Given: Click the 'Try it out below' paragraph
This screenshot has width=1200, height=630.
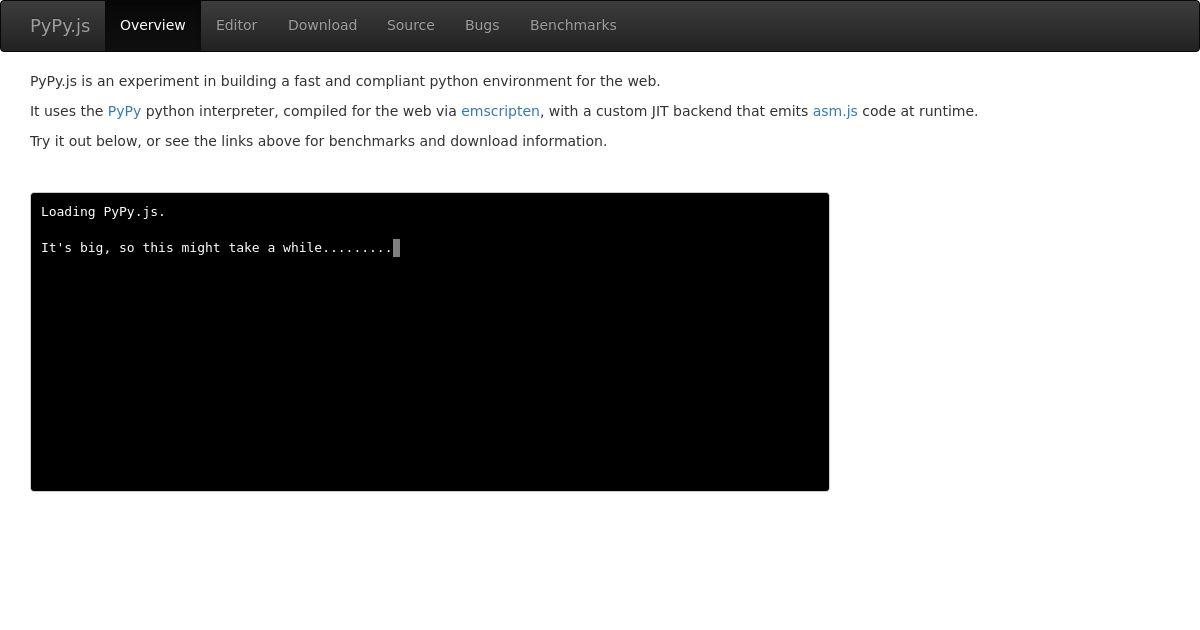Looking at the screenshot, I should pos(318,141).
